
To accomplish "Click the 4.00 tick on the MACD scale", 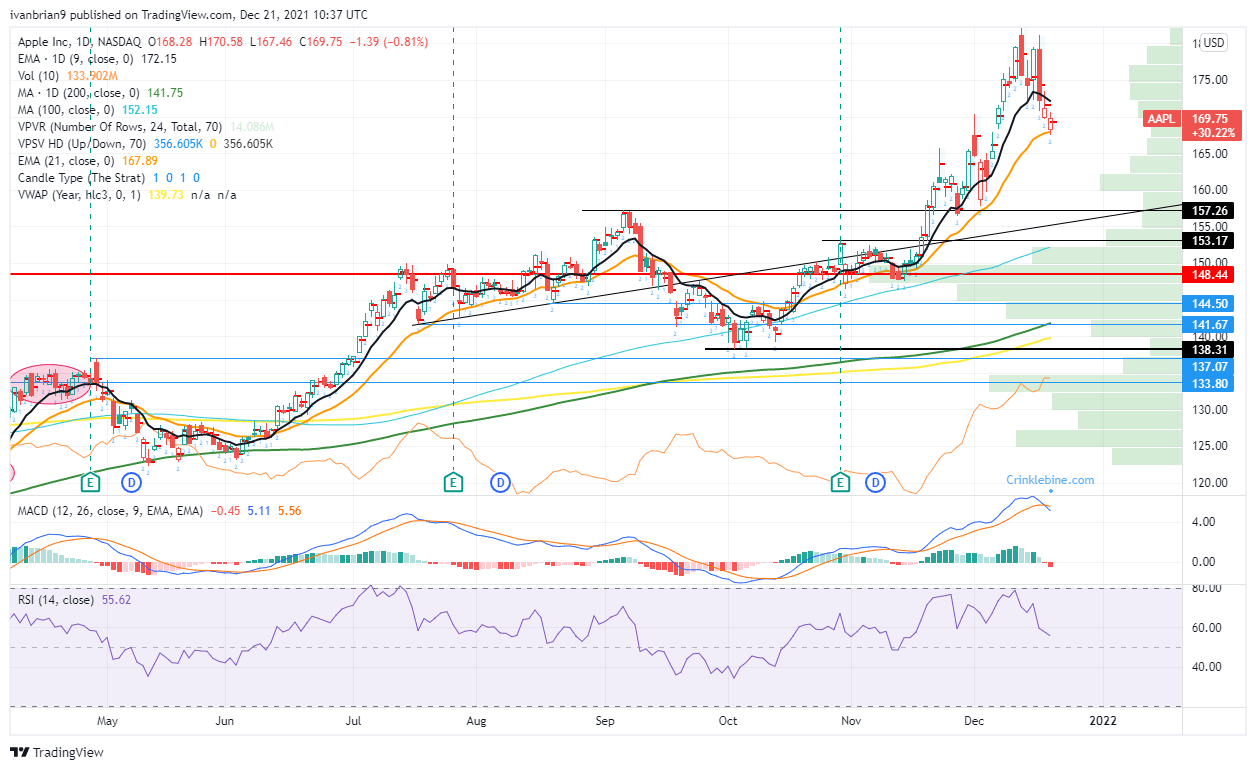I will pyautogui.click(x=1204, y=522).
